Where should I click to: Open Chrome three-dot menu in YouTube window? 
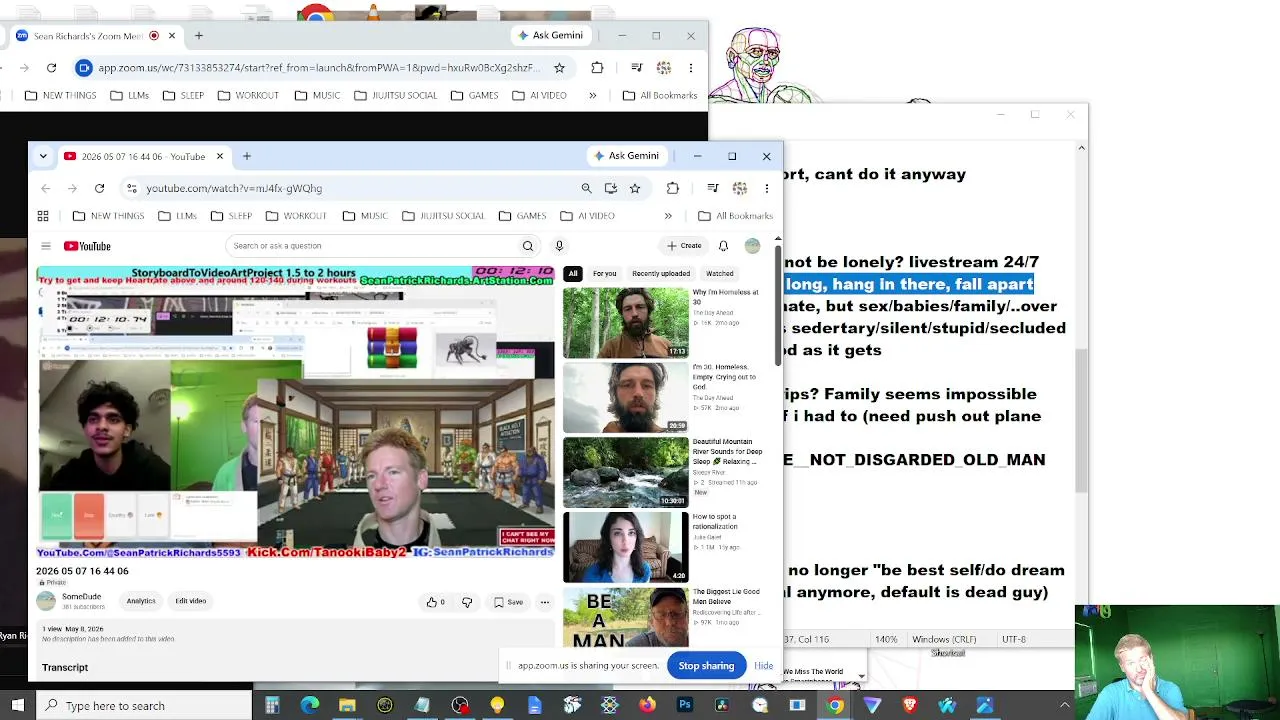pos(767,188)
